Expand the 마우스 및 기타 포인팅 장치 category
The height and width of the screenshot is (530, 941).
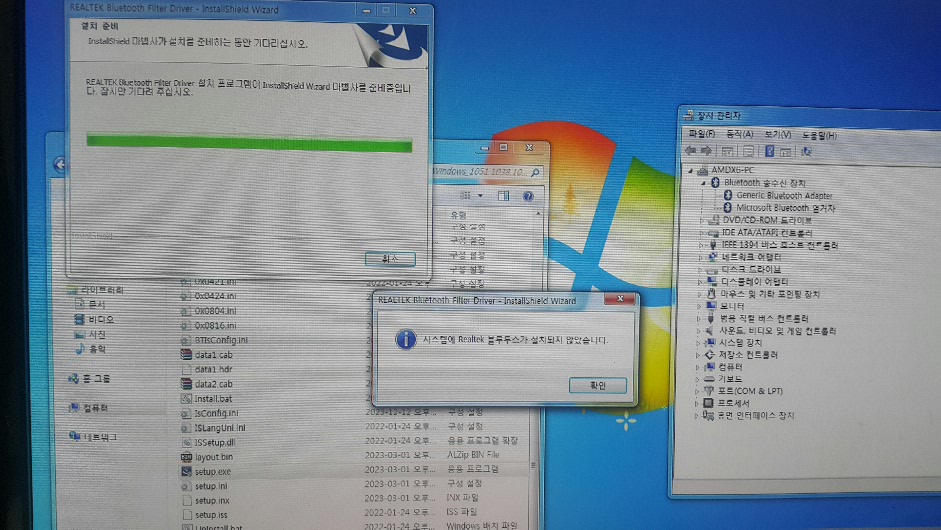click(x=700, y=294)
